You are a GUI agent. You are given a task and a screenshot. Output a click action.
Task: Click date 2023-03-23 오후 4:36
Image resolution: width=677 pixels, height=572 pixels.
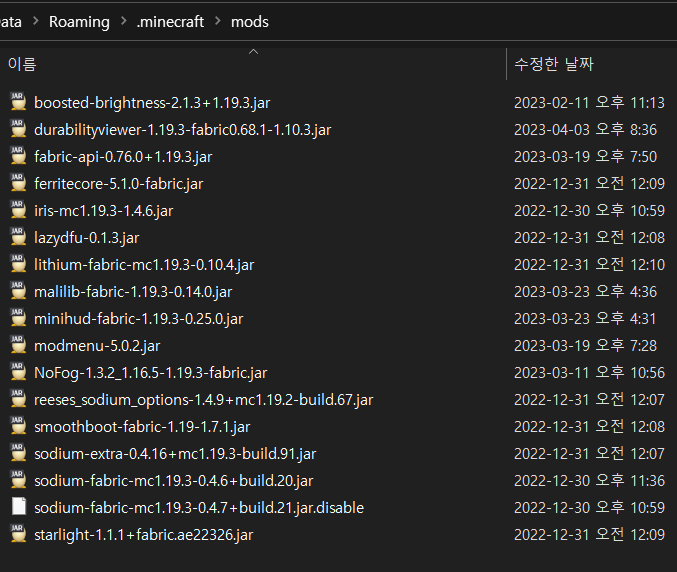pyautogui.click(x=585, y=292)
